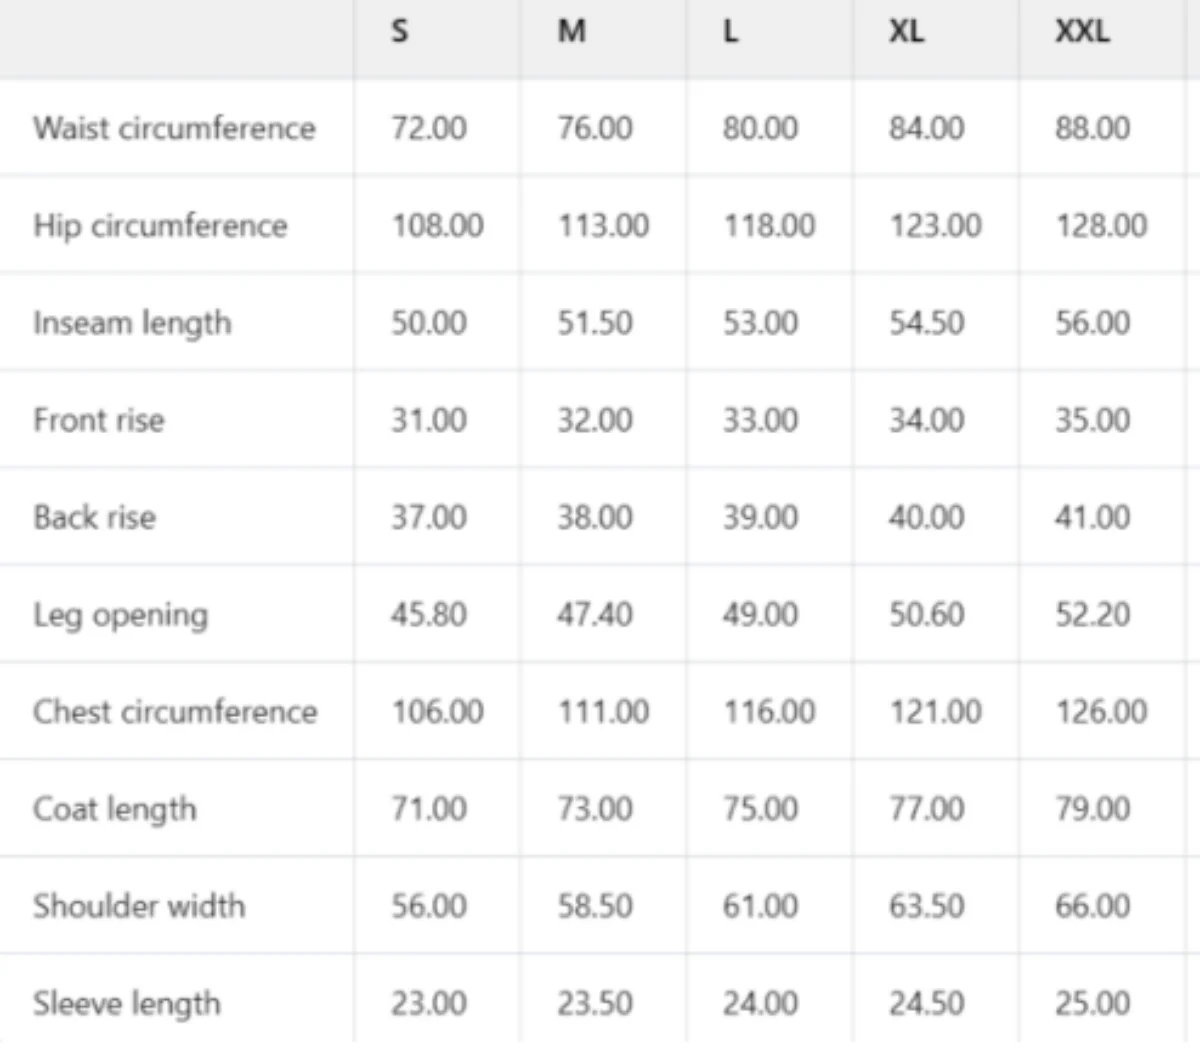Select the 128.00 hip value for XXL

pyautogui.click(x=1101, y=226)
